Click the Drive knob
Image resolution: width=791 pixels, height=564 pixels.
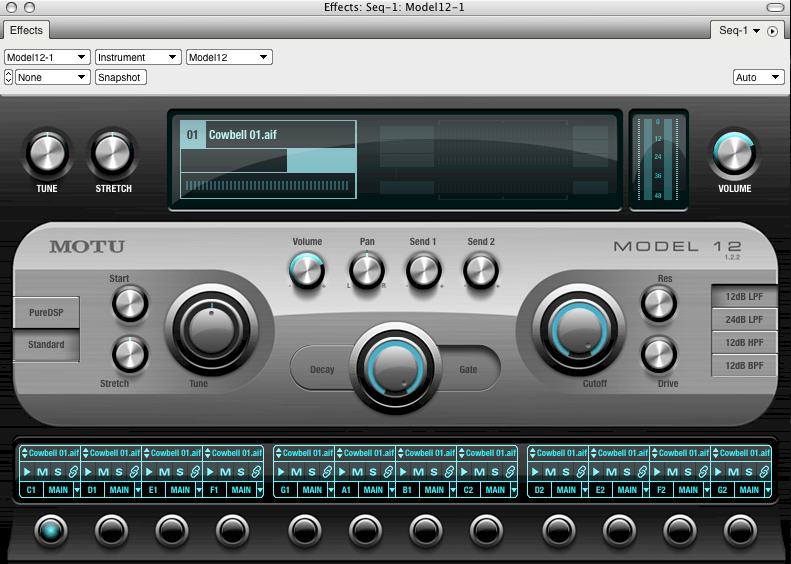[658, 354]
